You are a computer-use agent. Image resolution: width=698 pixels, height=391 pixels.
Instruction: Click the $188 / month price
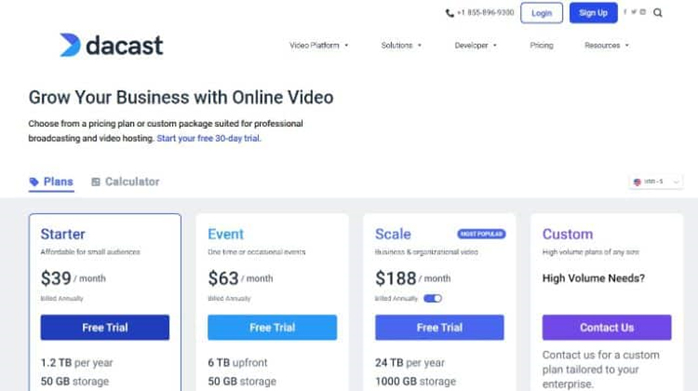tap(413, 278)
